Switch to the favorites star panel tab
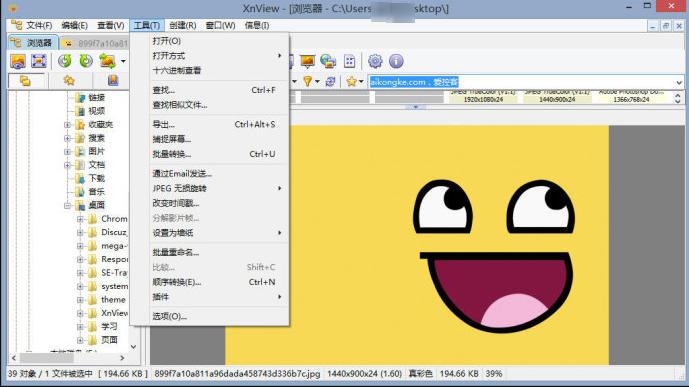The width and height of the screenshot is (689, 387). [x=69, y=80]
